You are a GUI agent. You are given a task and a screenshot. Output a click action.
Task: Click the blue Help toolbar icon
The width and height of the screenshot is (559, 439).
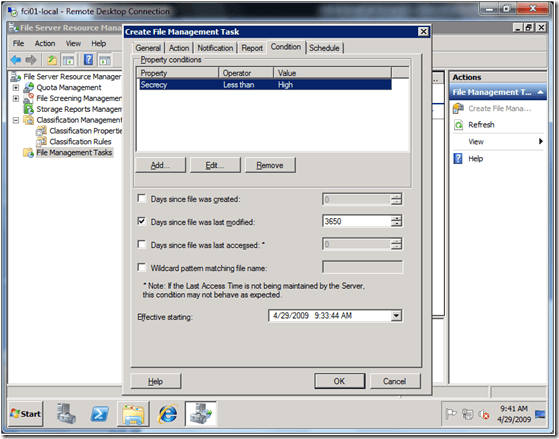(x=88, y=60)
